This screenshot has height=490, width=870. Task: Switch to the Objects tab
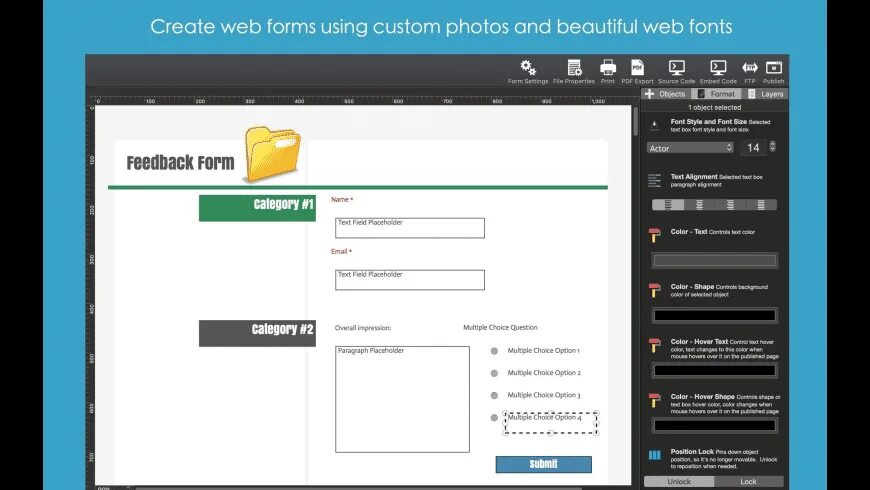tap(665, 94)
